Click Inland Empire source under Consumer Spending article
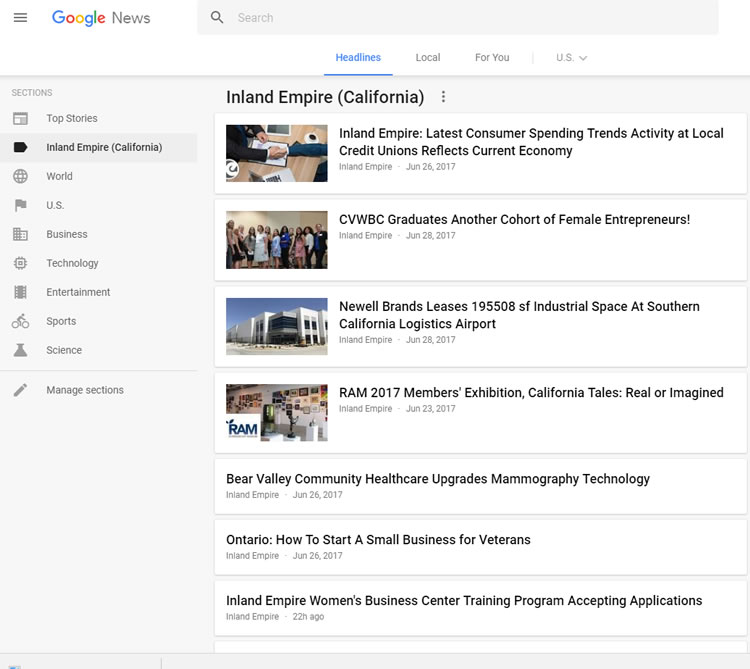Viewport: 750px width, 669px height. click(x=365, y=166)
